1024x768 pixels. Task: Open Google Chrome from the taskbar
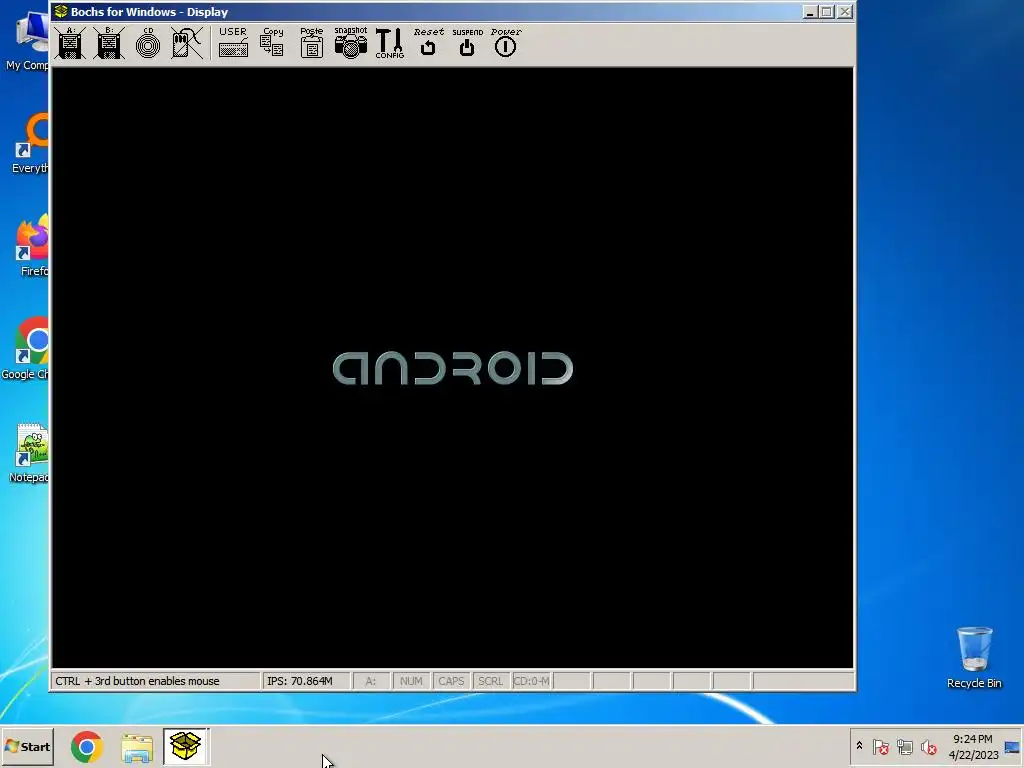click(x=87, y=746)
